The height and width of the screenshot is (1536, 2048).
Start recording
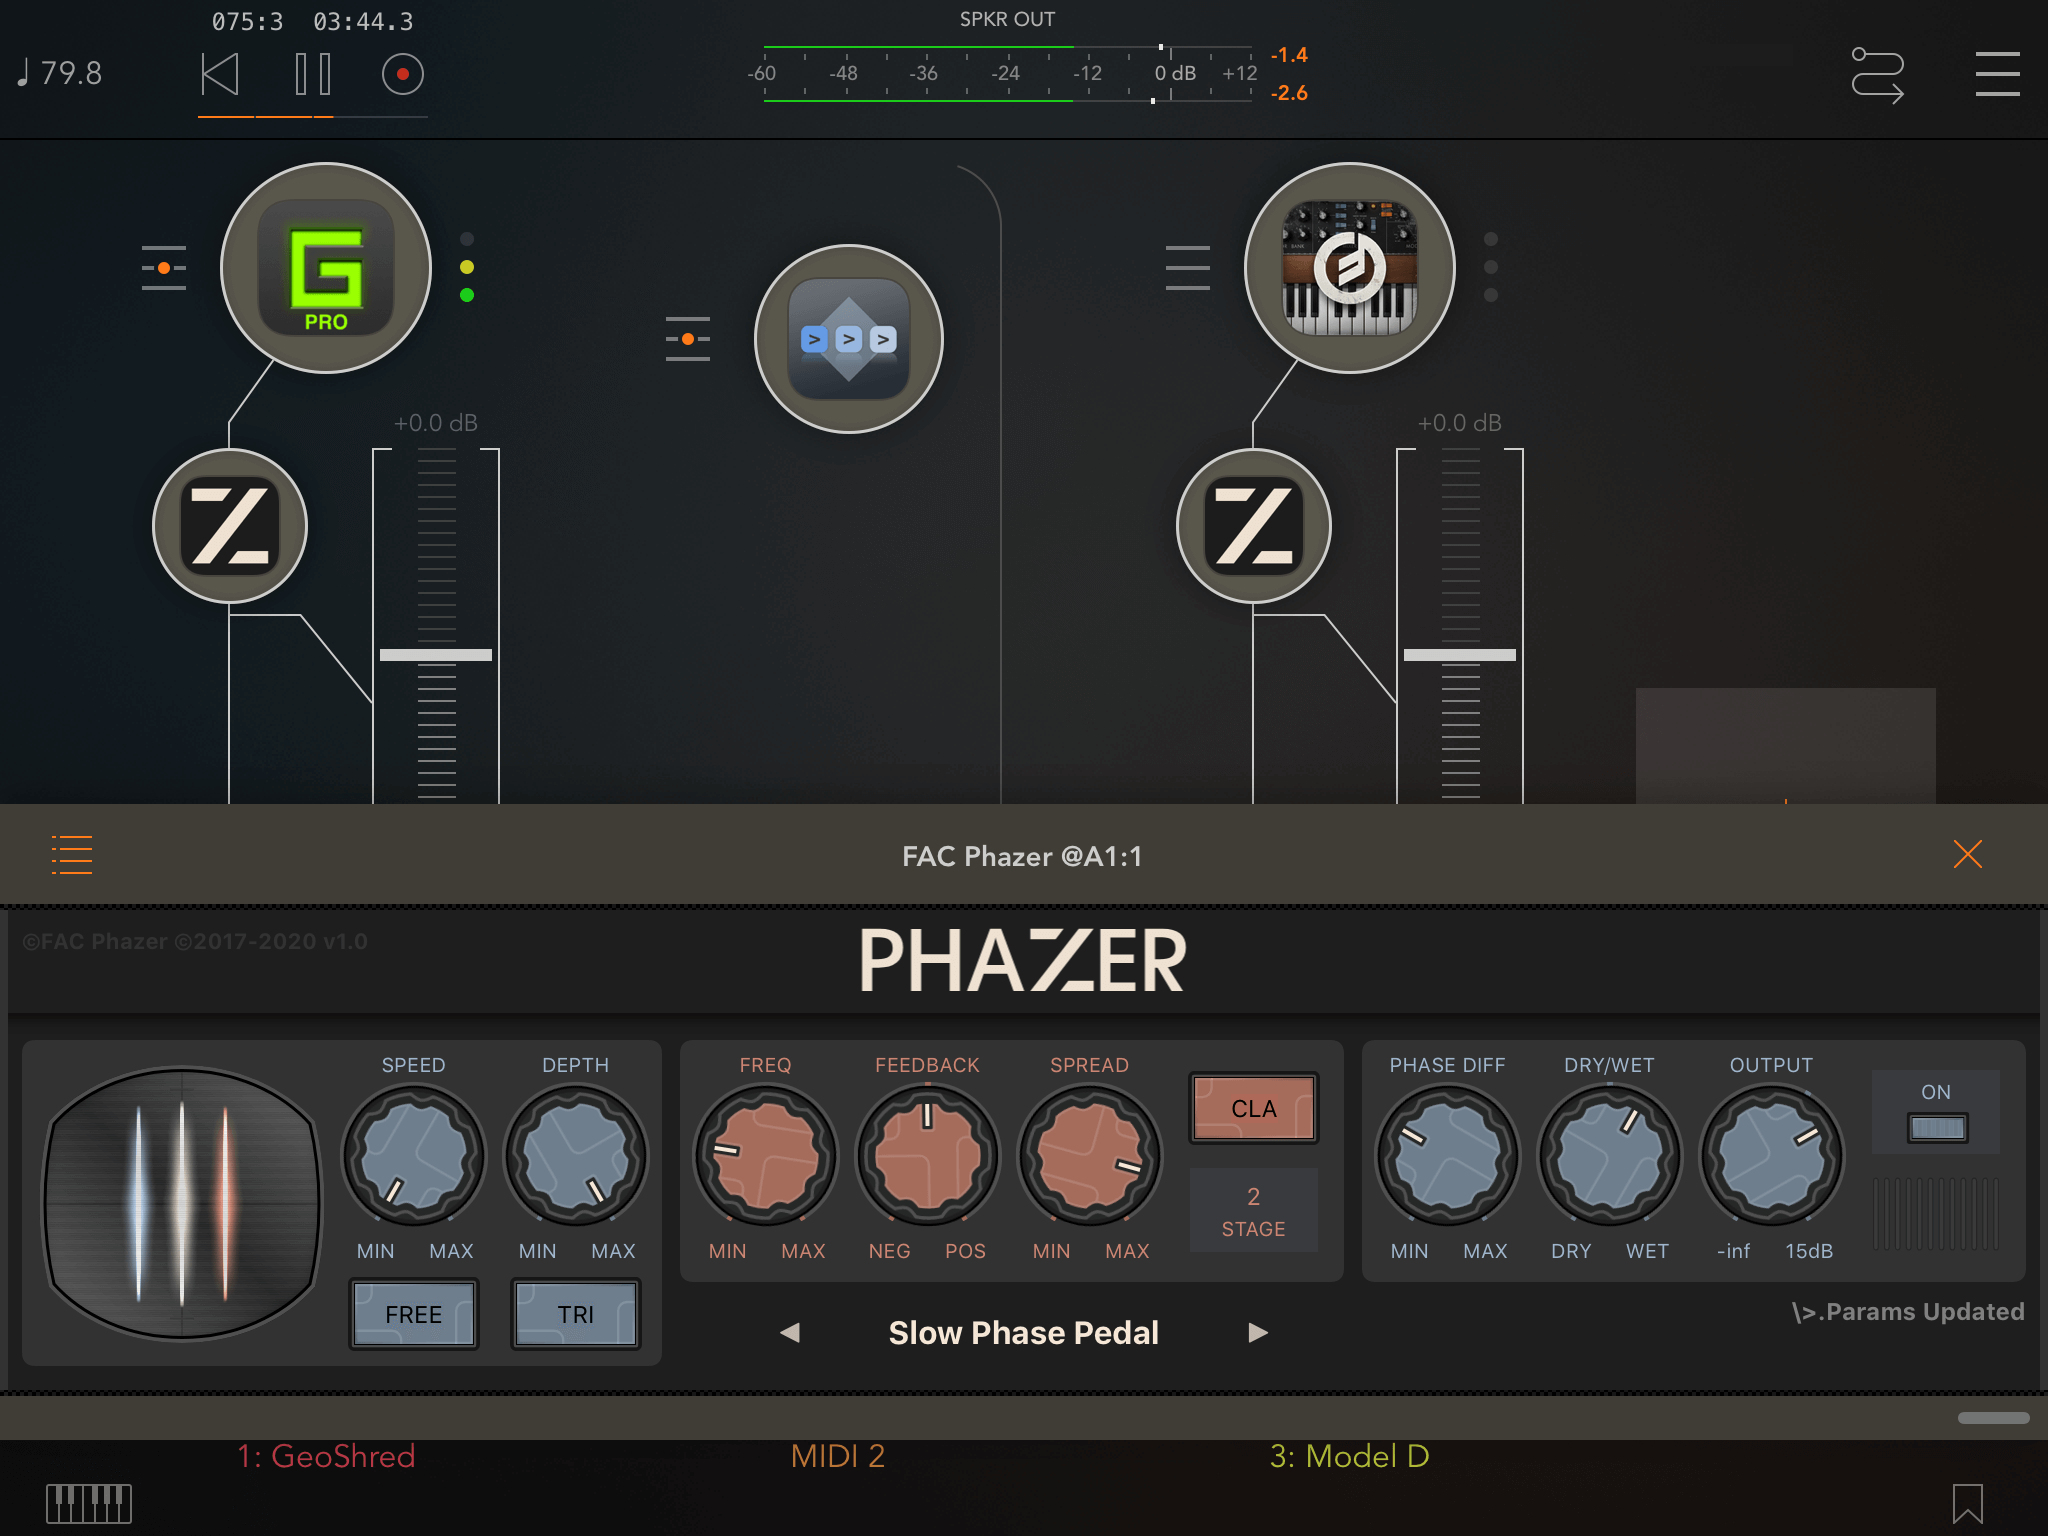coord(403,74)
